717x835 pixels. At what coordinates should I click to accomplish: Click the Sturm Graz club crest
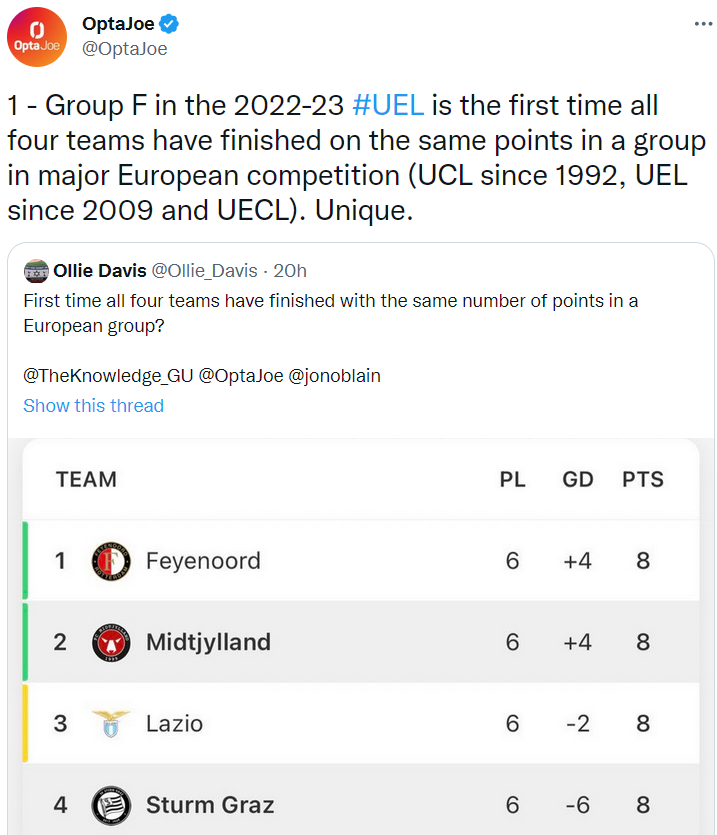click(110, 805)
